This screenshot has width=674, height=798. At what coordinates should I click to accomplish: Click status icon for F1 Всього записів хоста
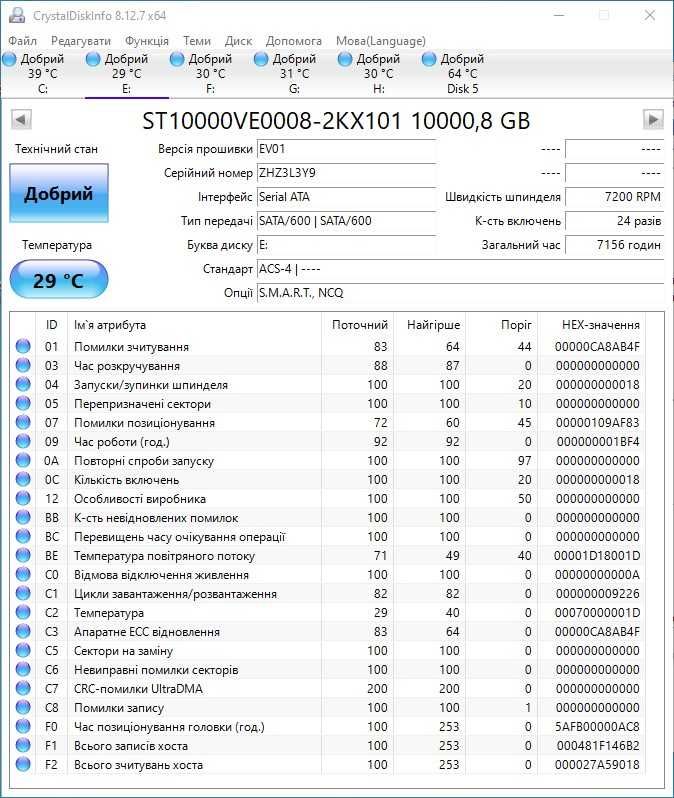tap(23, 745)
